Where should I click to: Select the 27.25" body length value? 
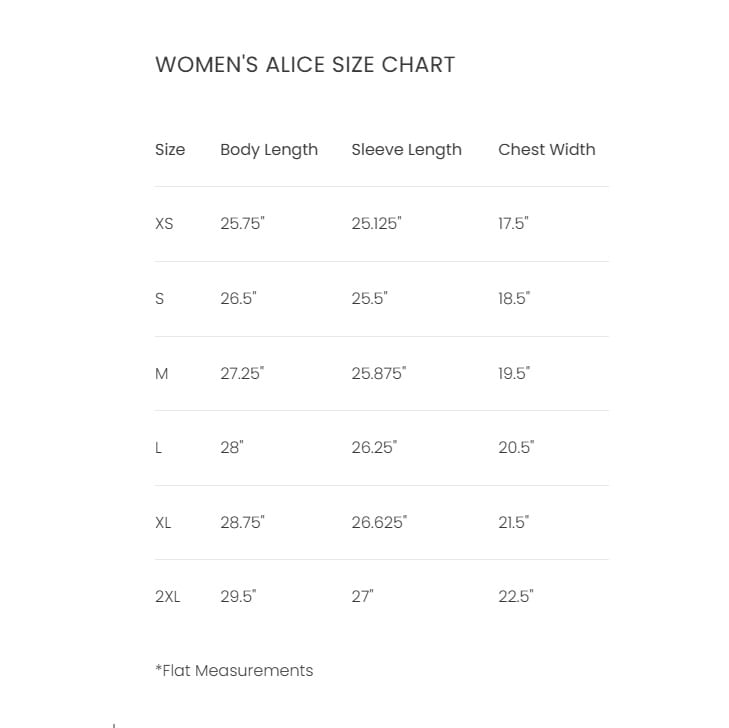tap(242, 373)
